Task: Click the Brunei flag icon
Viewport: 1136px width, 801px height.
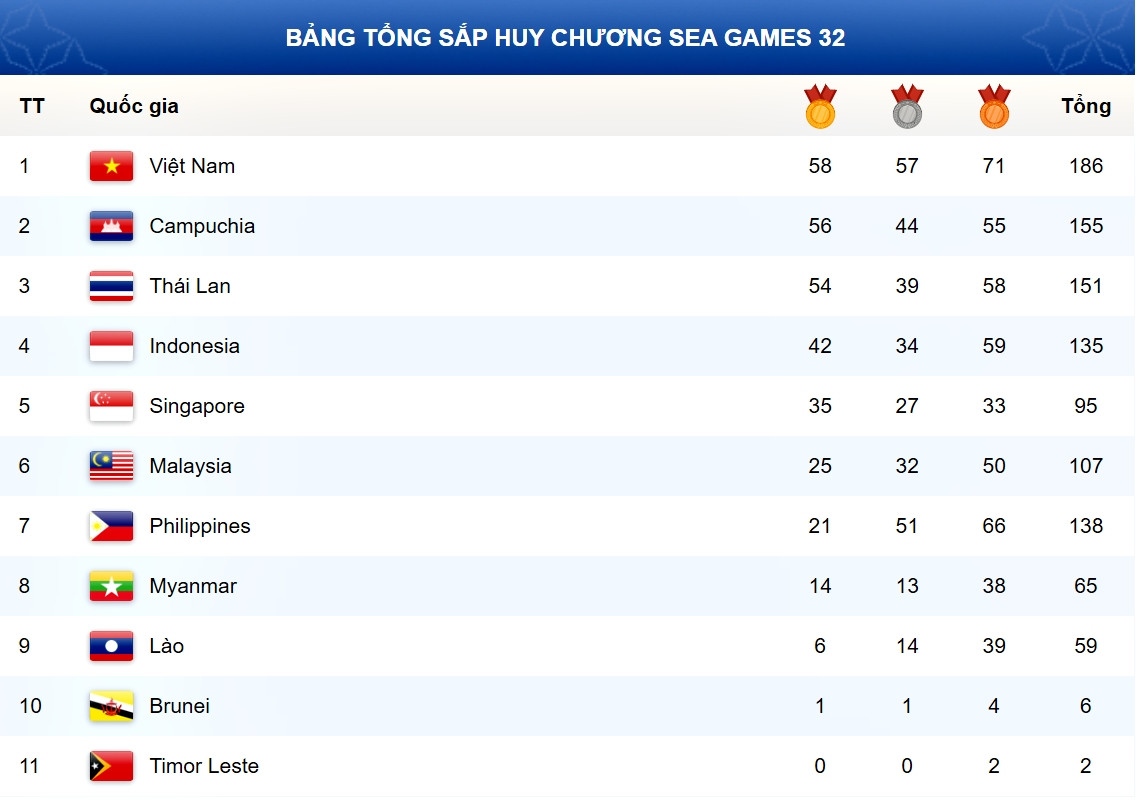Action: [x=111, y=706]
